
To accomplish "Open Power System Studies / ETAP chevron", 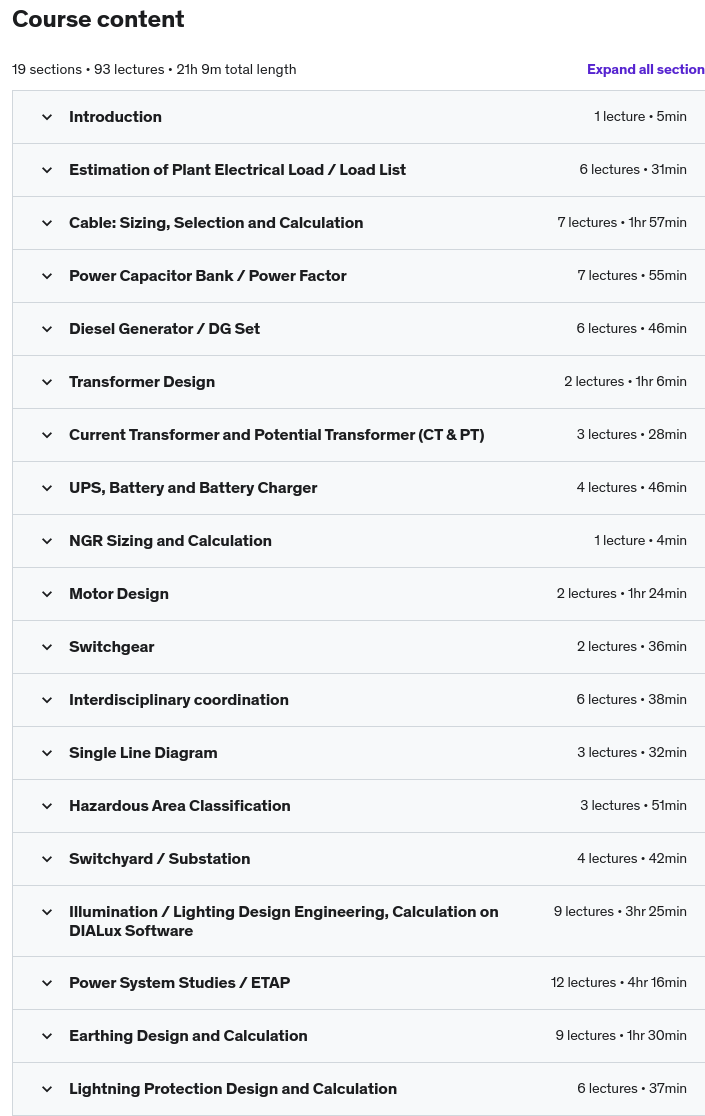I will coord(47,983).
